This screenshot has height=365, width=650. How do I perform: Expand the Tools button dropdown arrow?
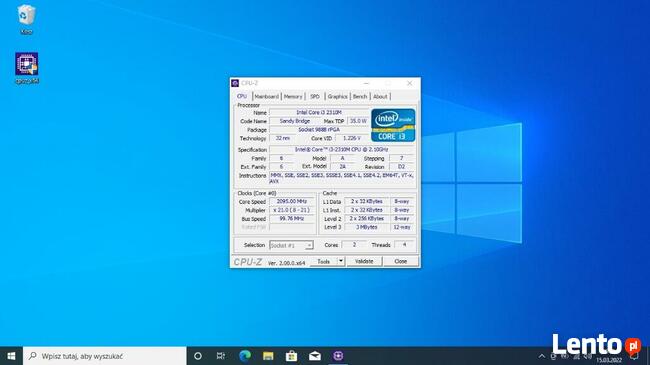click(341, 261)
